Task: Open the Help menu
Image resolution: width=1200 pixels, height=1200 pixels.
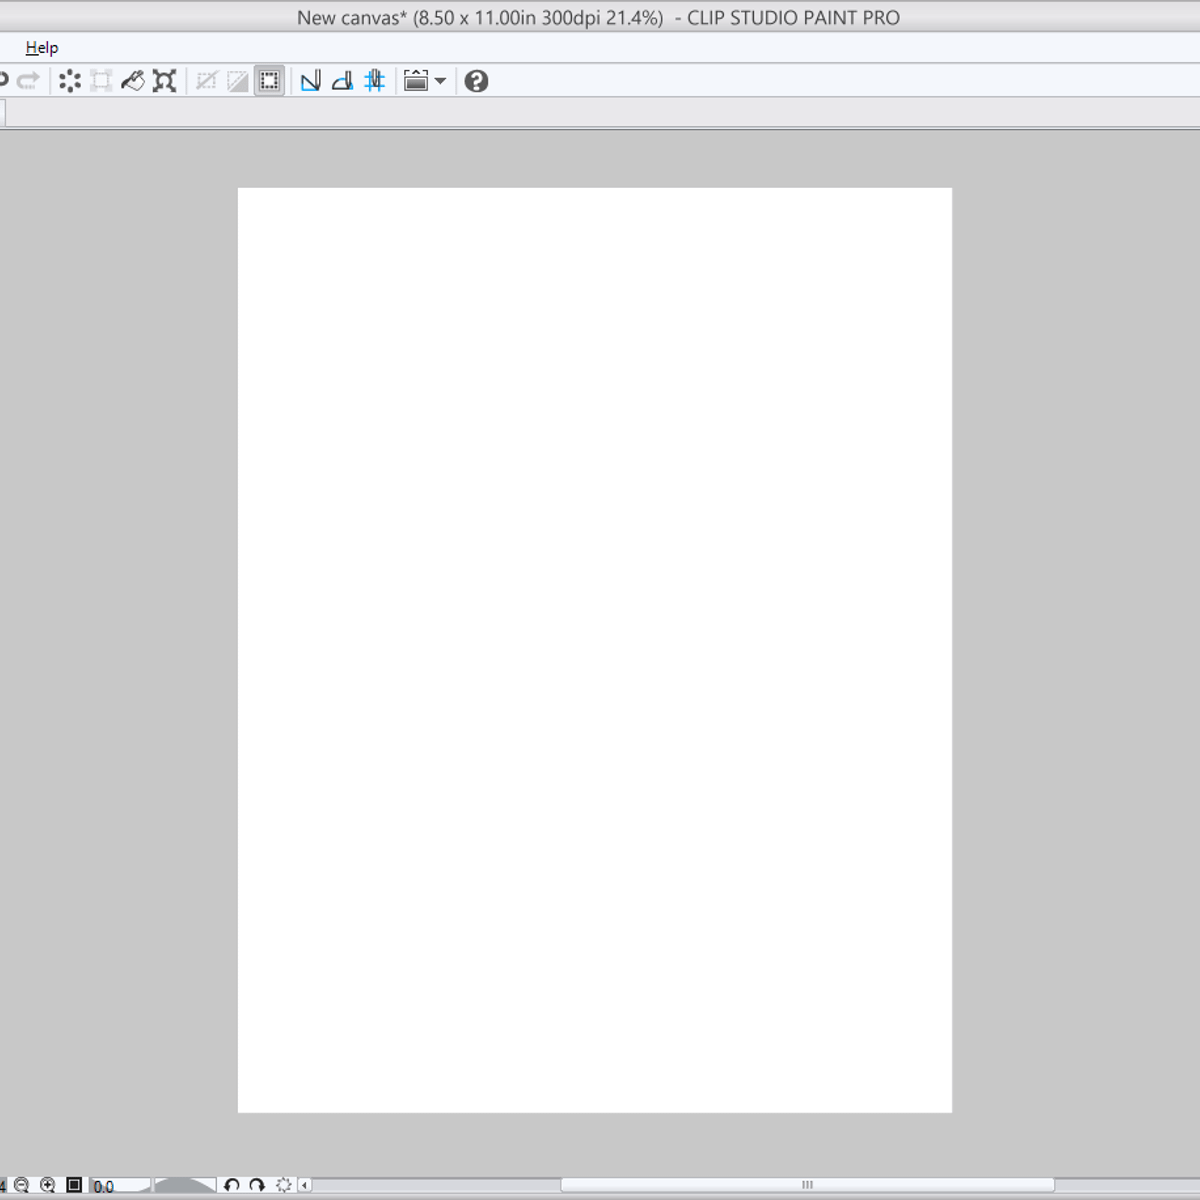Action: (42, 47)
